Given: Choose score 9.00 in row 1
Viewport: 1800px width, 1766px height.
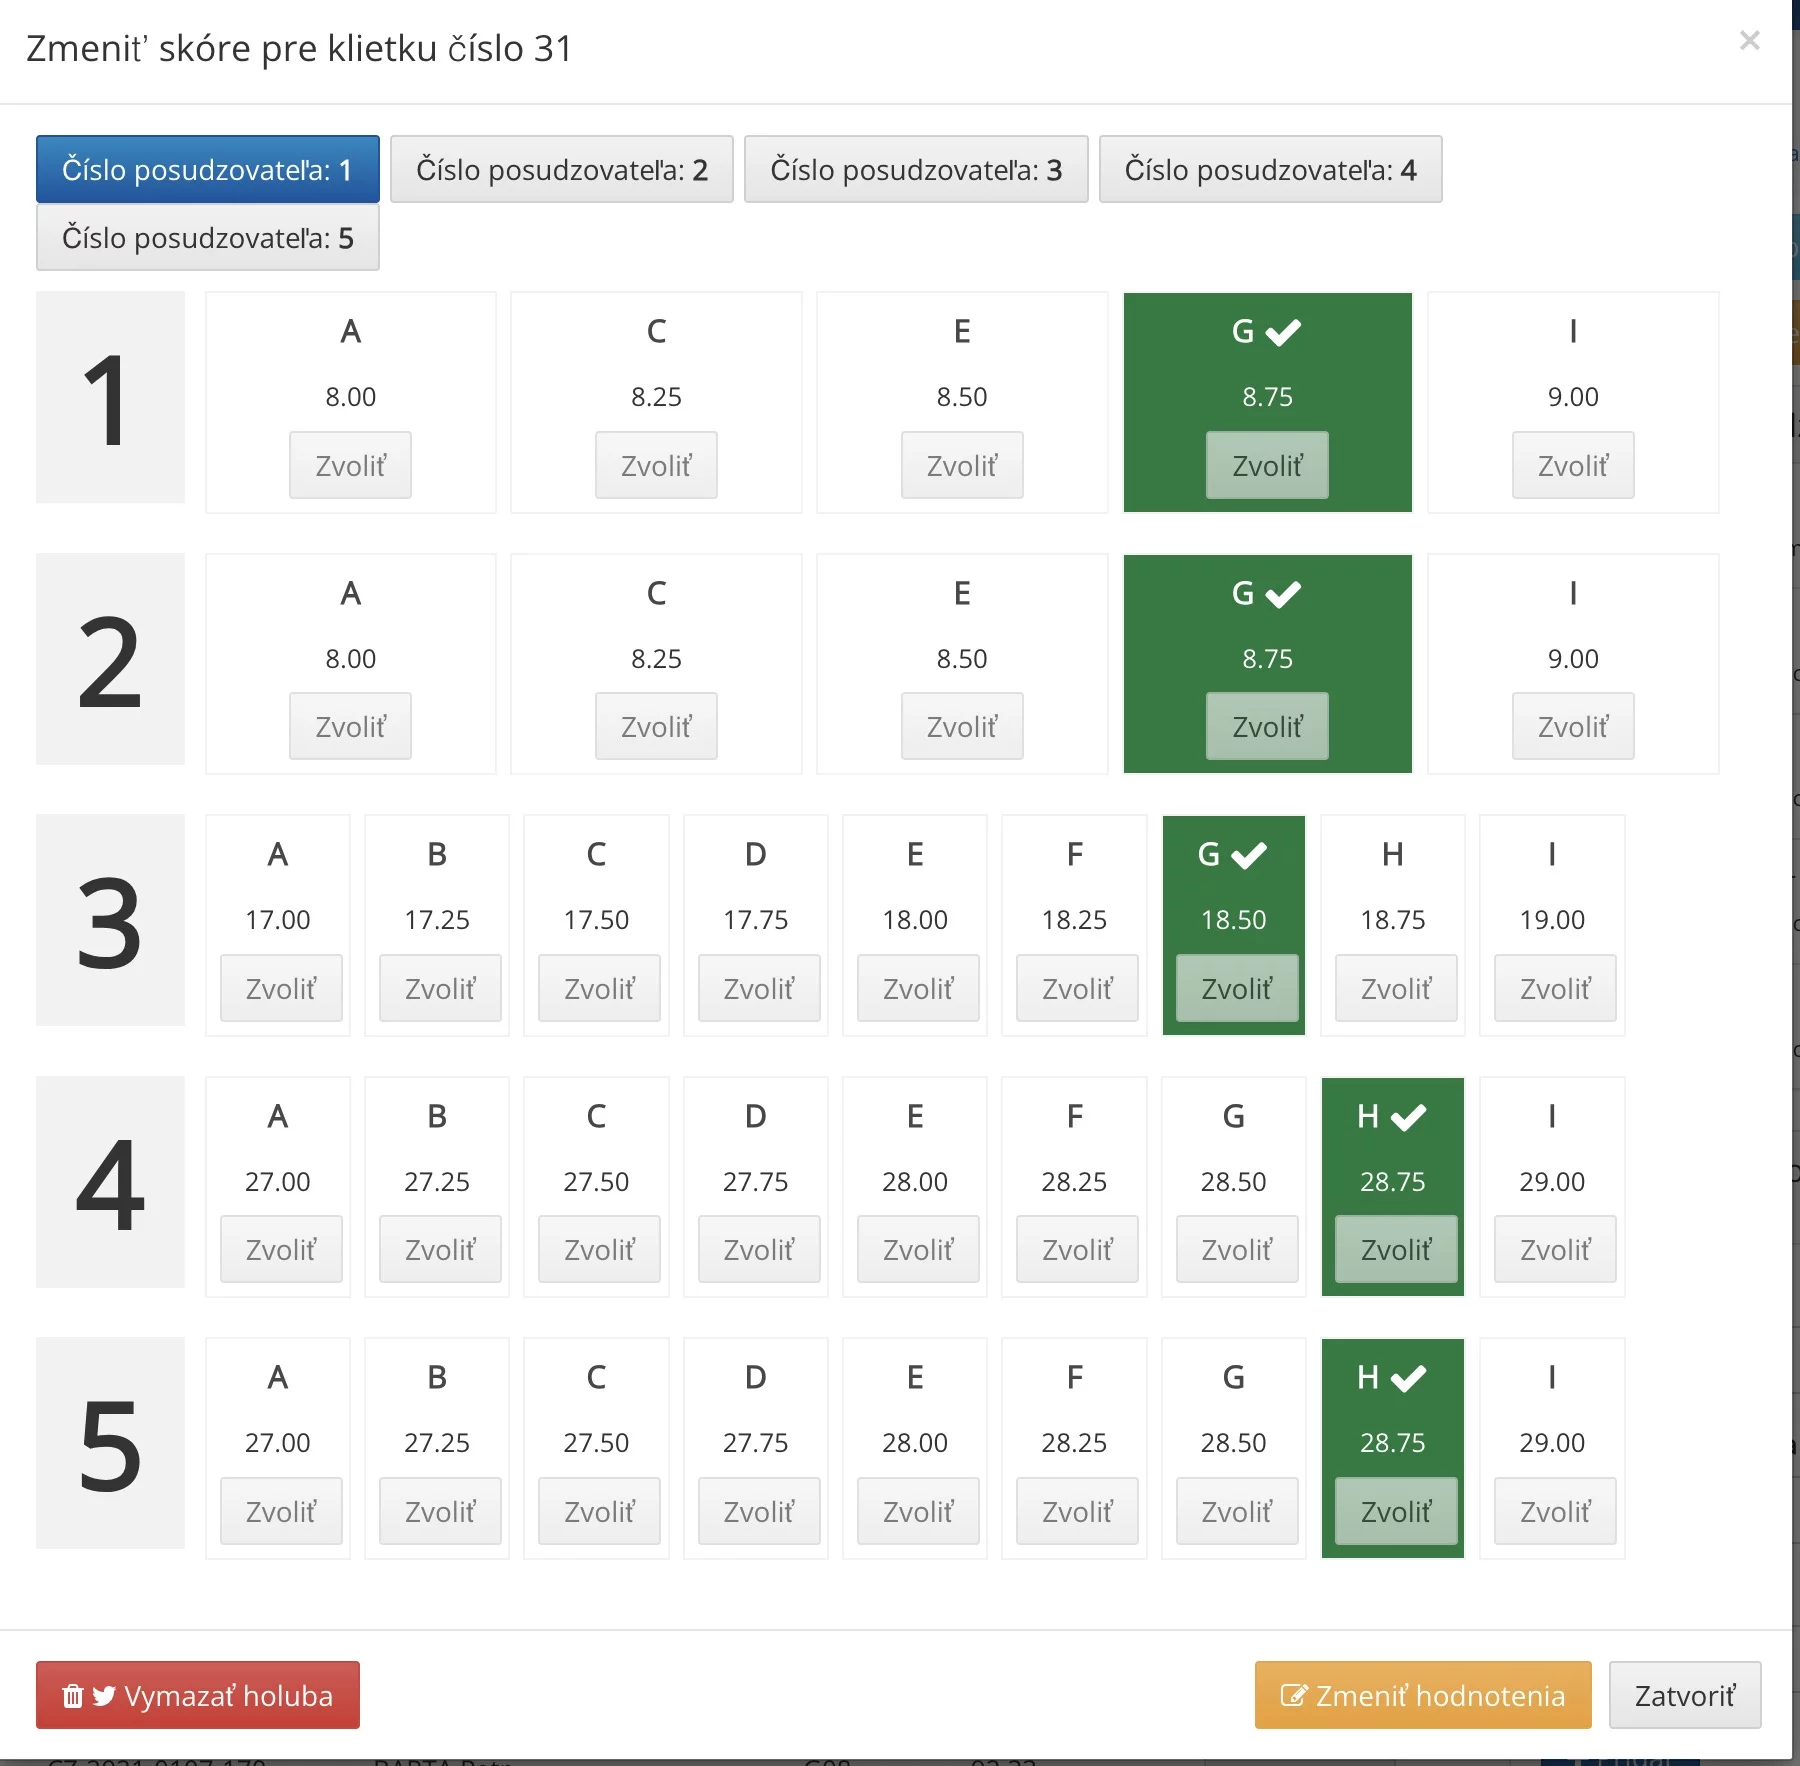Looking at the screenshot, I should click(x=1572, y=465).
